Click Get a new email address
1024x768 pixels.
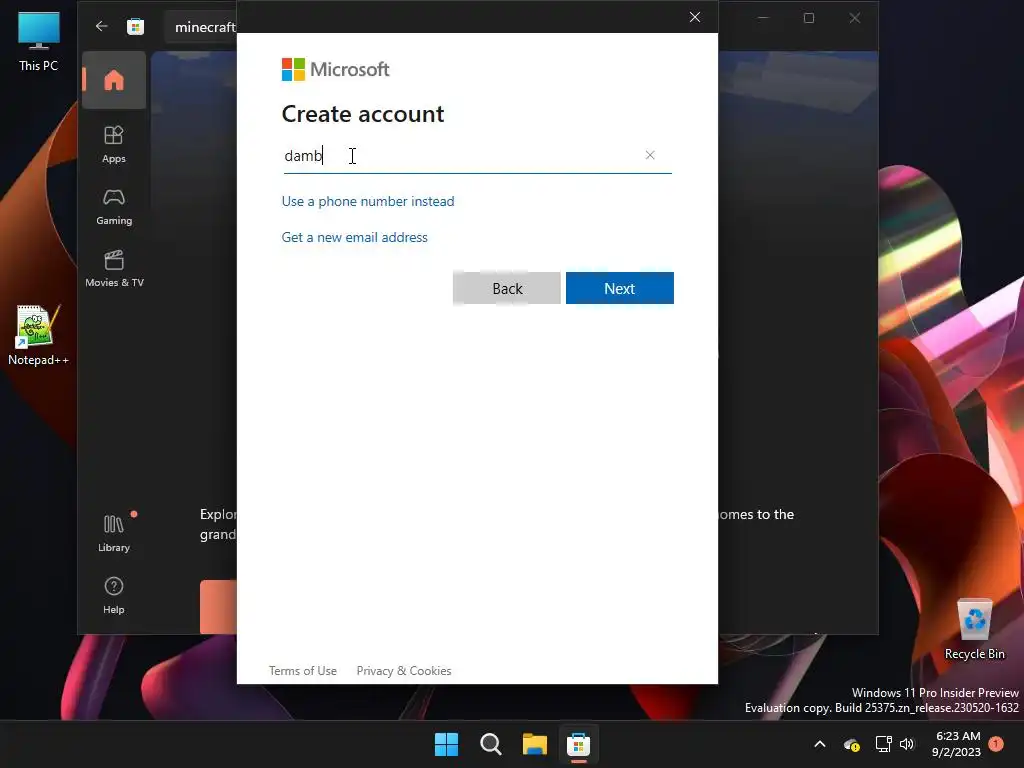point(355,237)
